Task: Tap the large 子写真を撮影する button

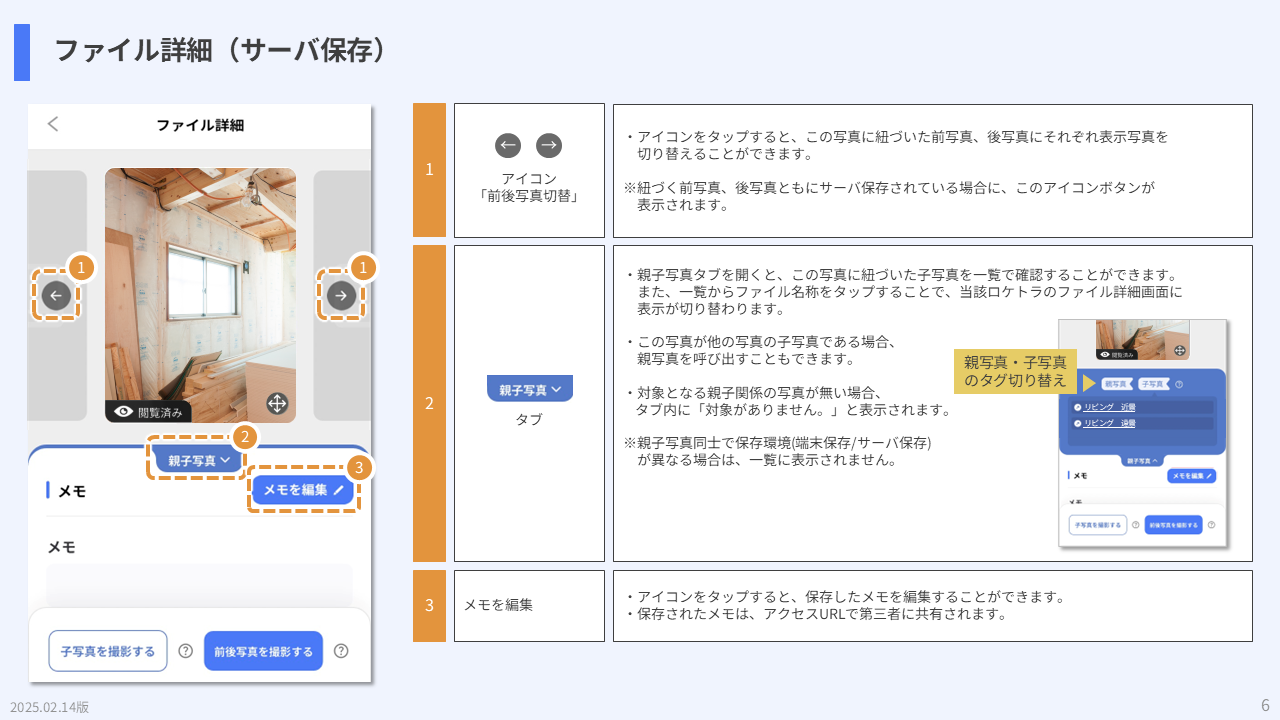Action: coord(108,651)
